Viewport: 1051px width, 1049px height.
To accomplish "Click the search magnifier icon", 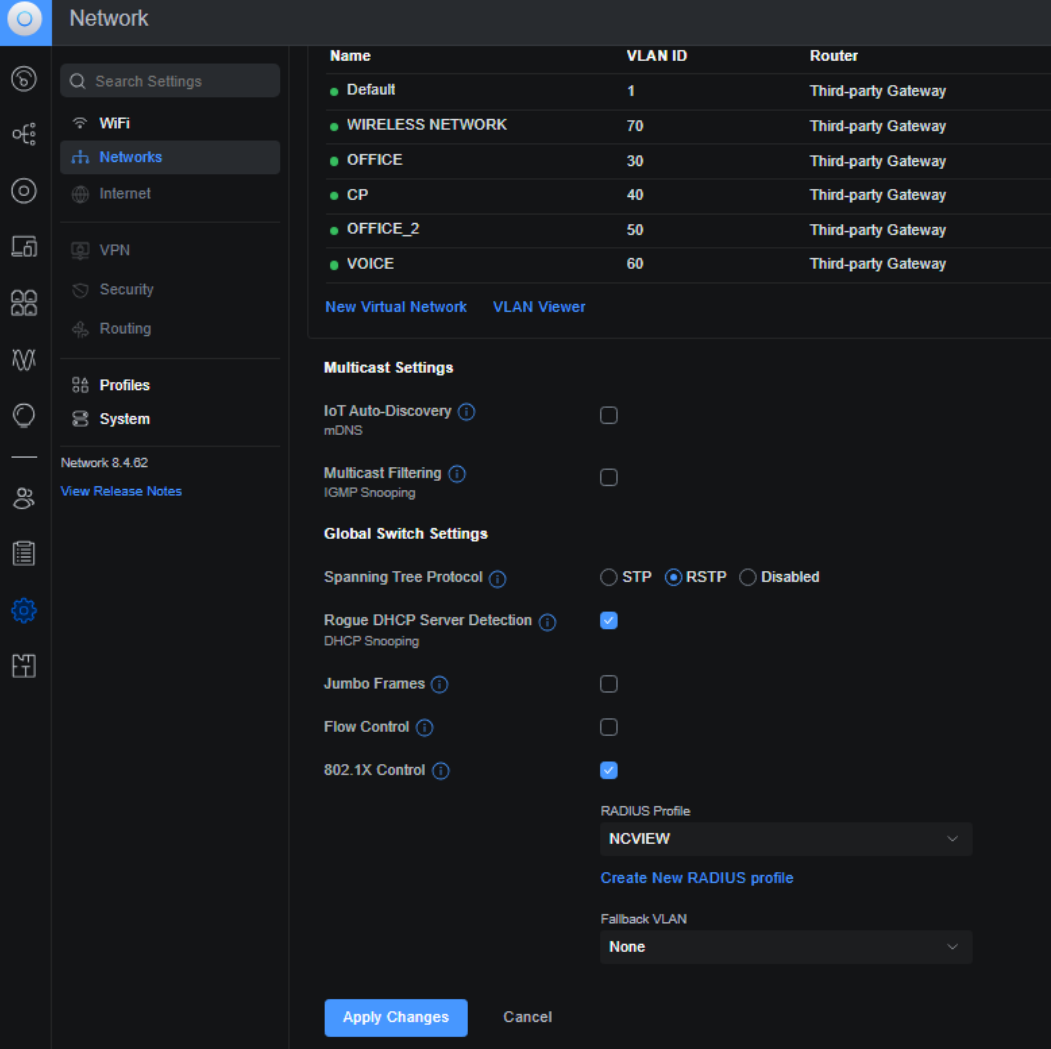I will [78, 81].
